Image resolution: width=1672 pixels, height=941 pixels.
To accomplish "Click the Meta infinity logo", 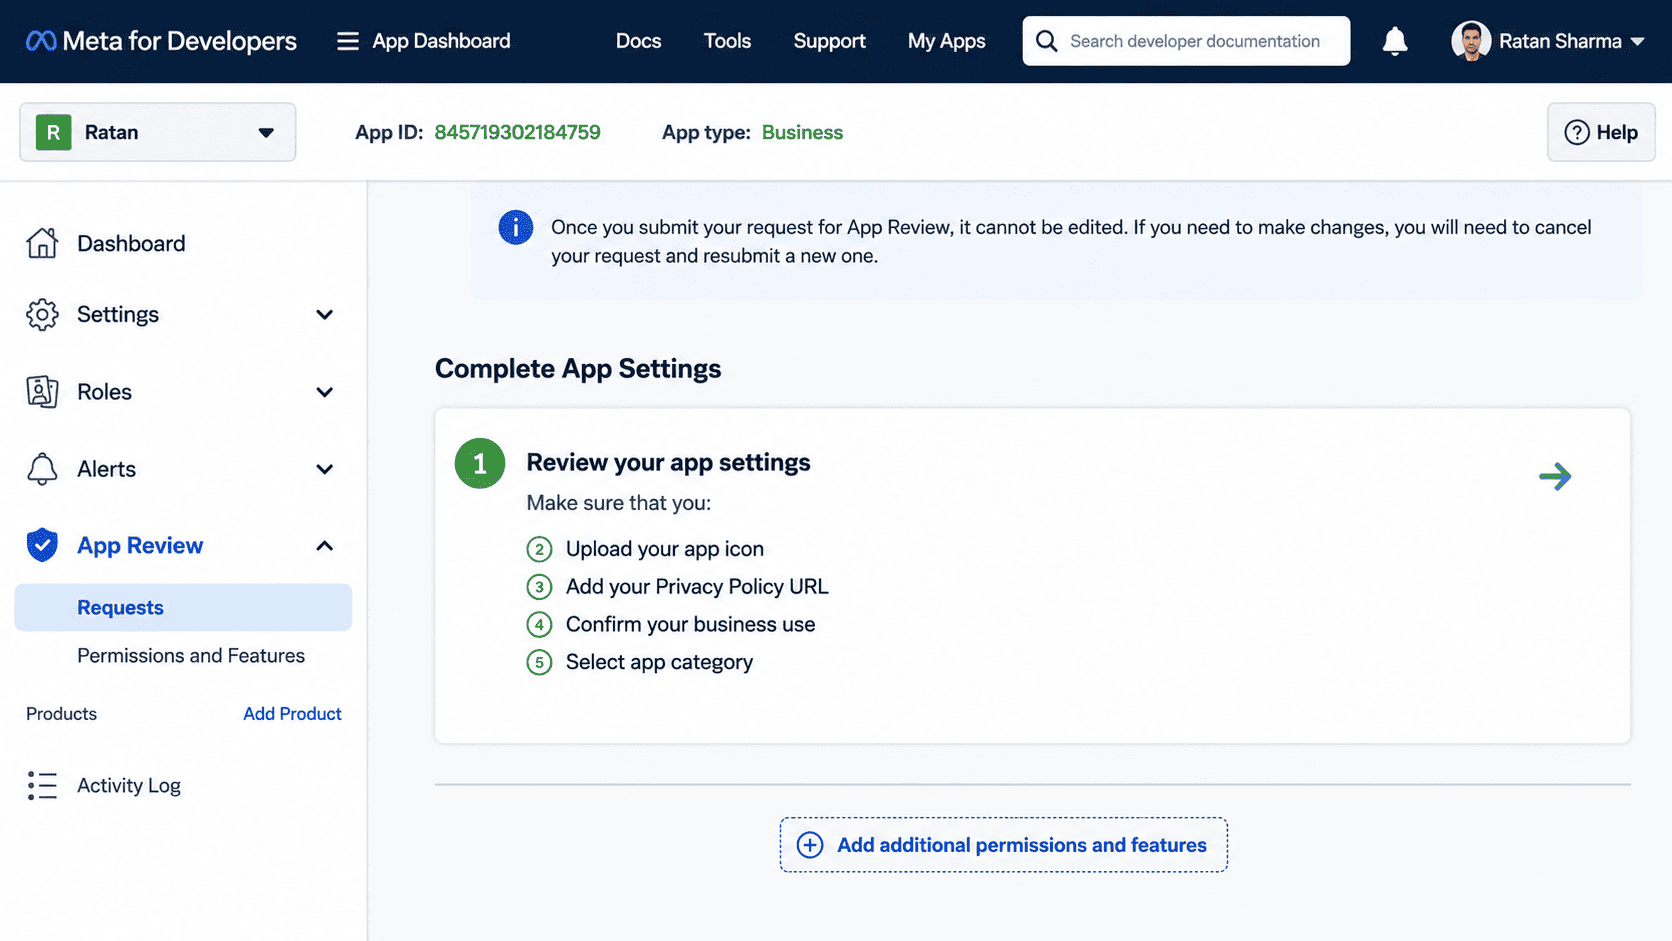I will pyautogui.click(x=41, y=41).
